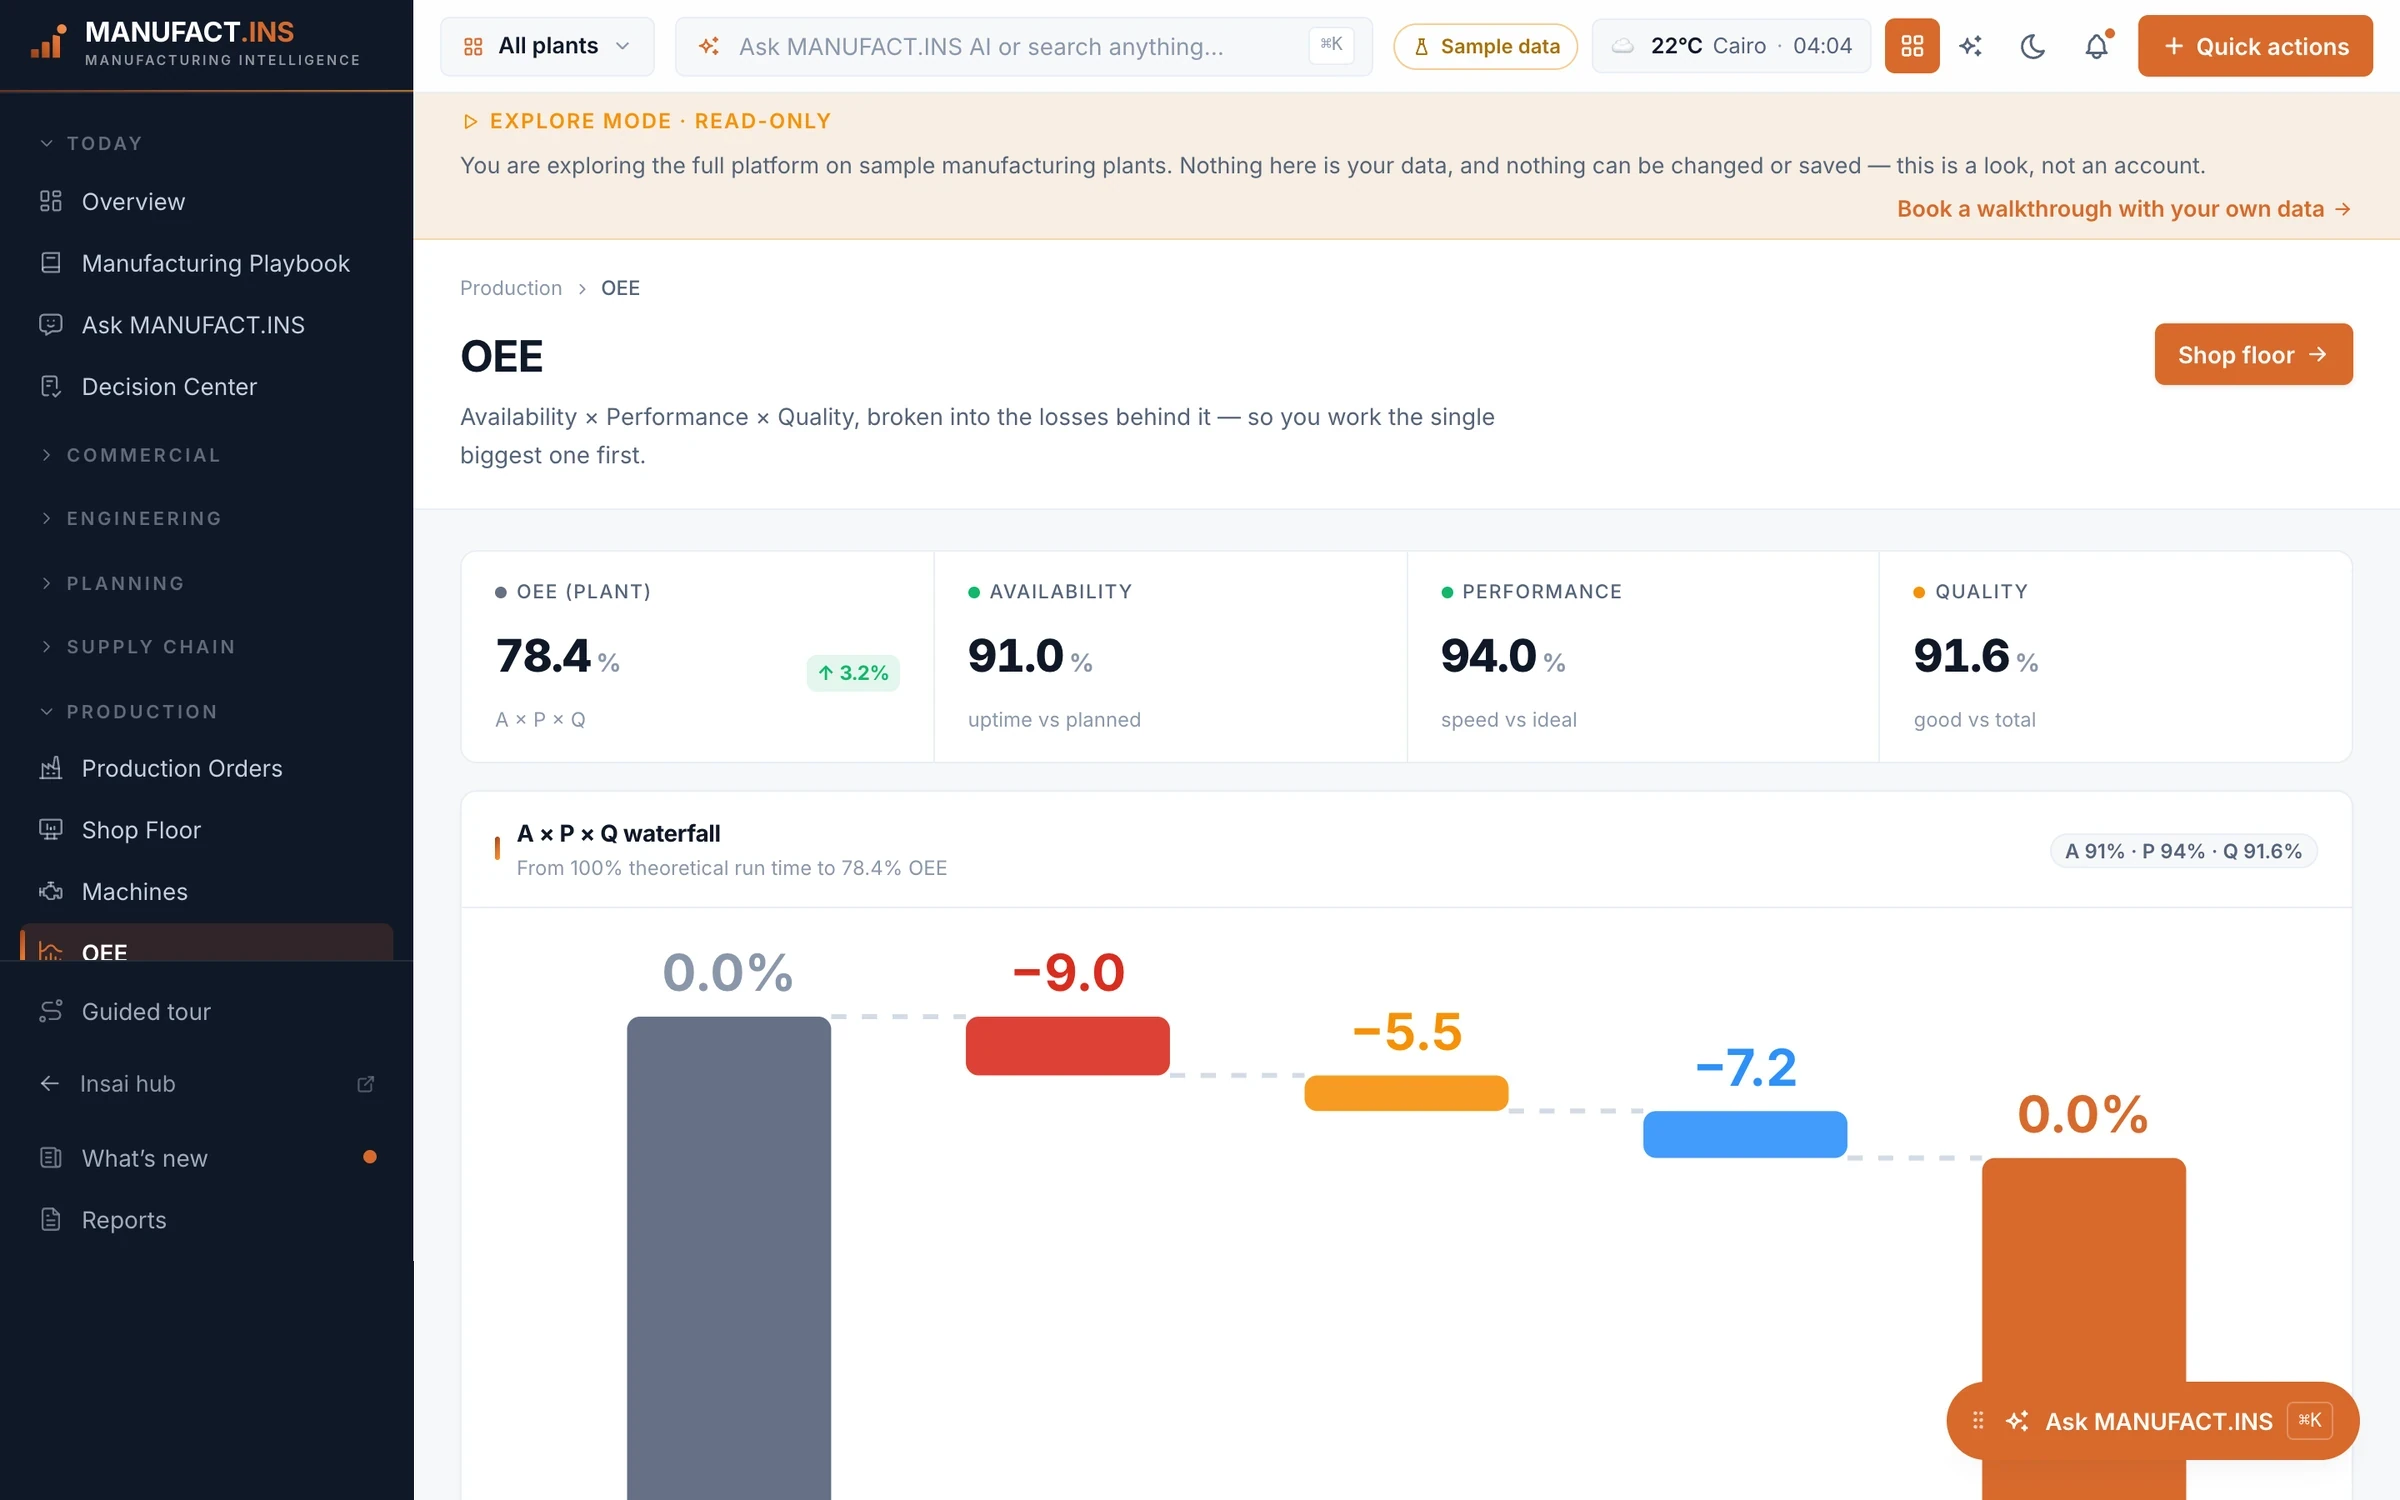Click the drag handle on floating Ask button

click(x=1978, y=1421)
